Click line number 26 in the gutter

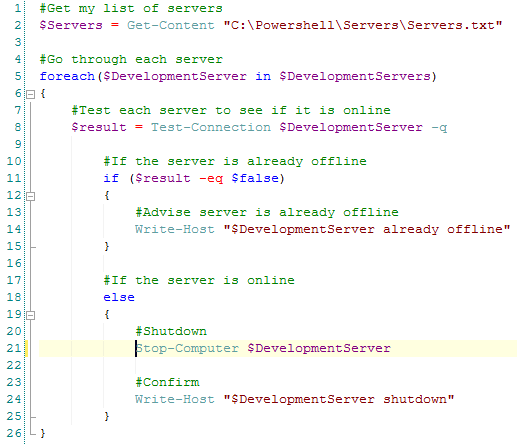(x=14, y=433)
